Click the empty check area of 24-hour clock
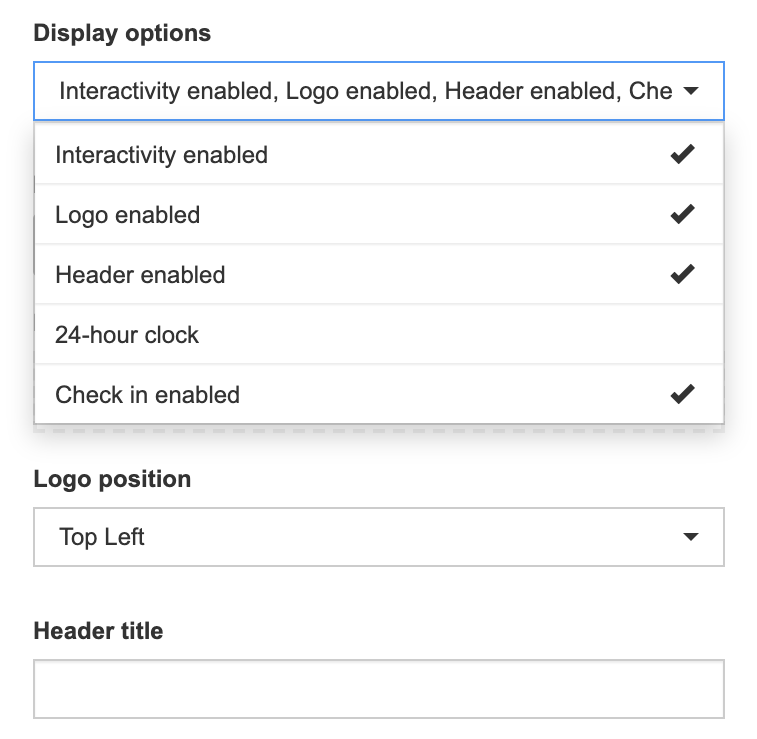Viewport: 757px width, 739px height. pos(682,334)
